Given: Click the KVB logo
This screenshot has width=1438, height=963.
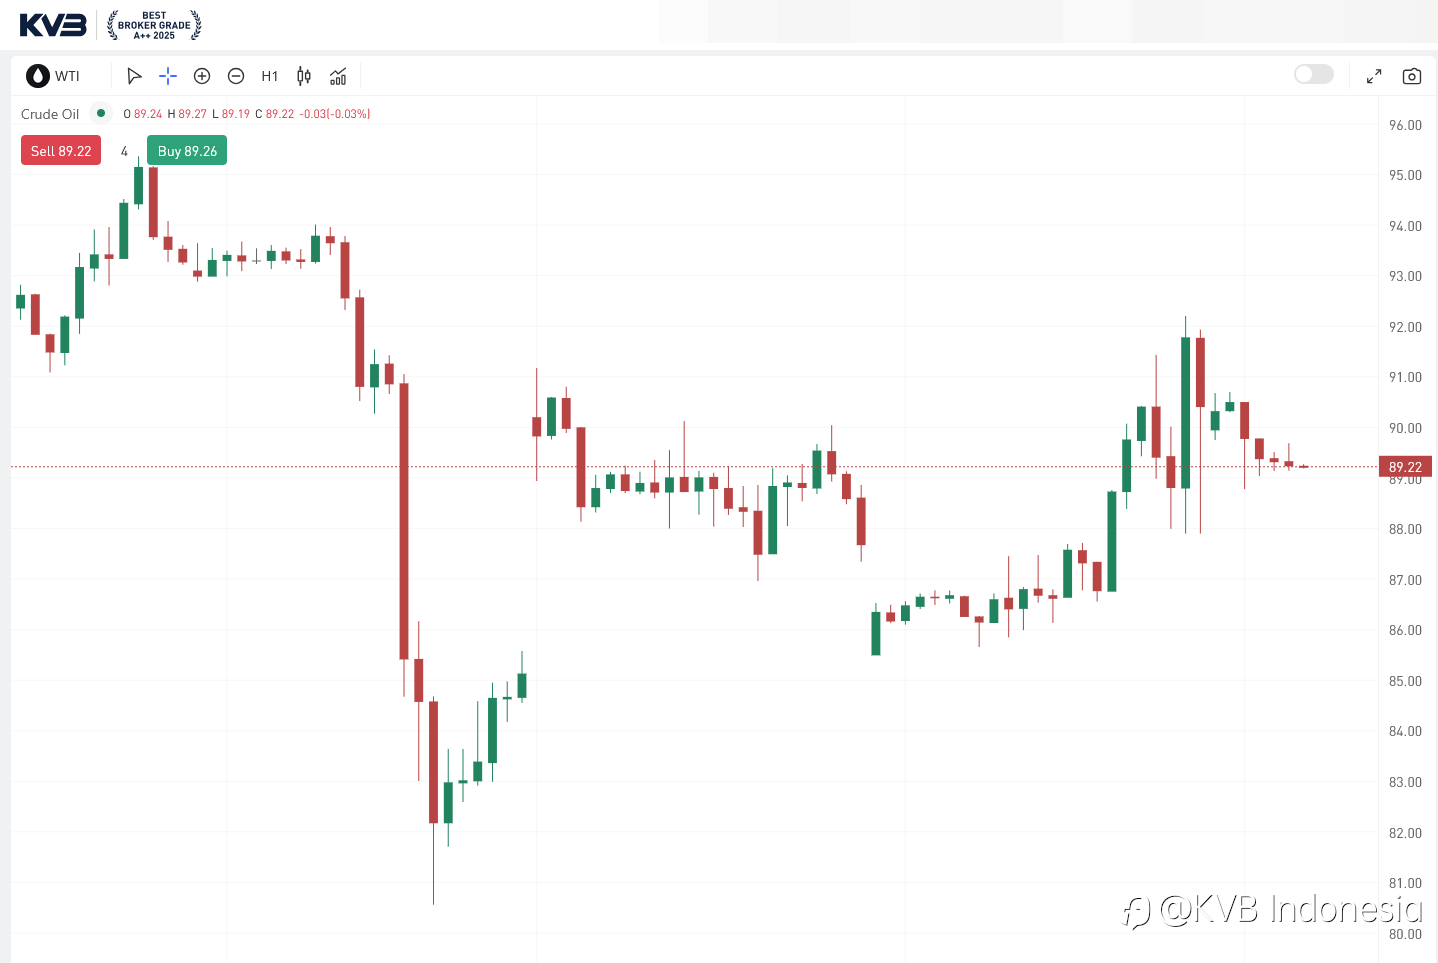Looking at the screenshot, I should click(x=53, y=25).
